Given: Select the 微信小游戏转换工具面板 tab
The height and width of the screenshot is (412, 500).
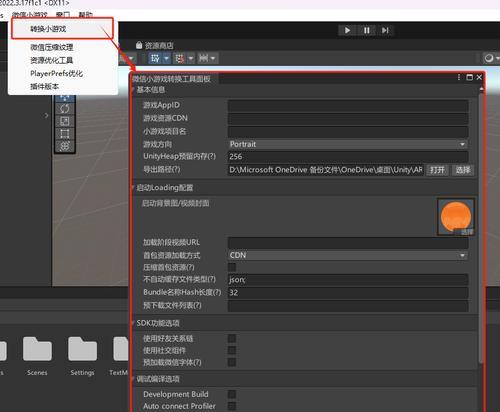Looking at the screenshot, I should pyautogui.click(x=171, y=79).
